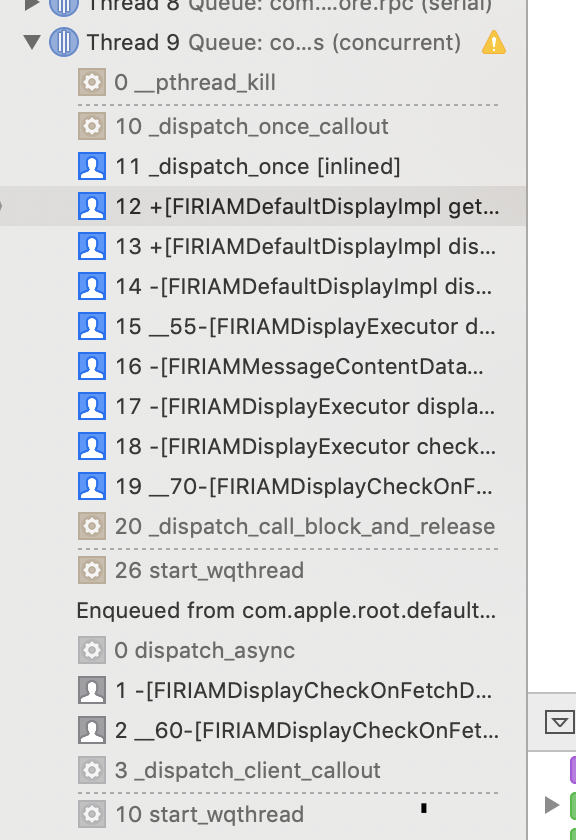The width and height of the screenshot is (576, 840).
Task: Click the gear icon beside frame 0 dispatch_async
Action: (92, 650)
